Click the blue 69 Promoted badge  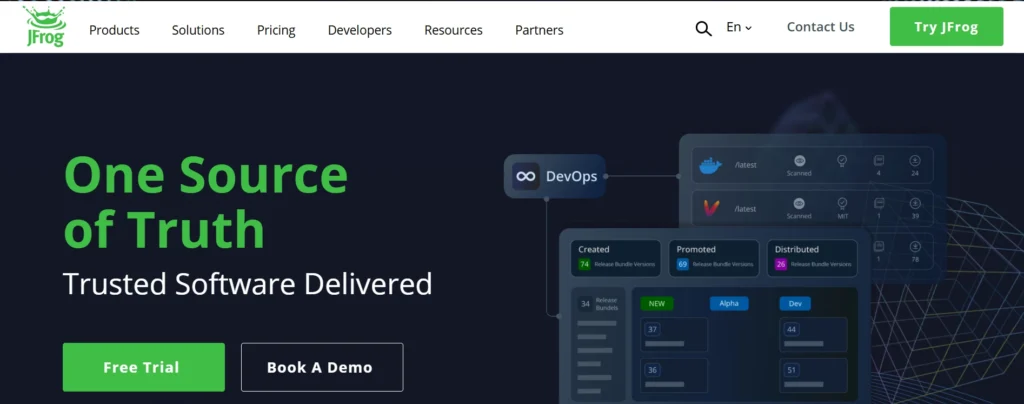[x=682, y=264]
